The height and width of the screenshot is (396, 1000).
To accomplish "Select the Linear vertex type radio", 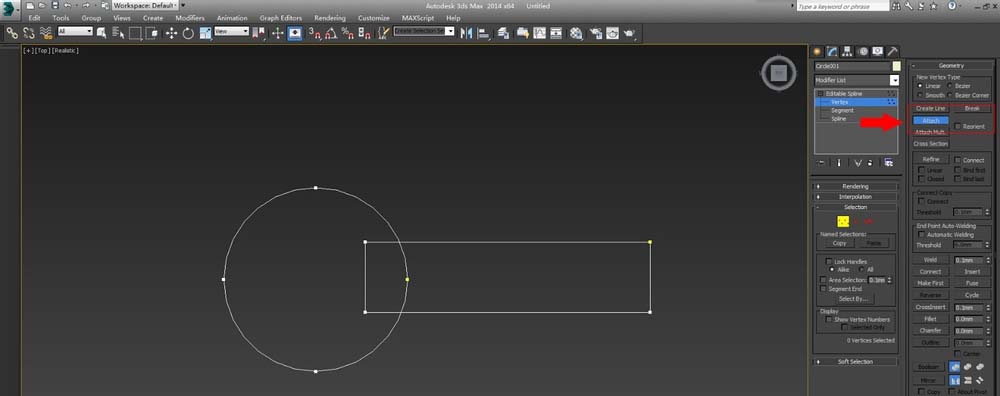I will pyautogui.click(x=920, y=86).
